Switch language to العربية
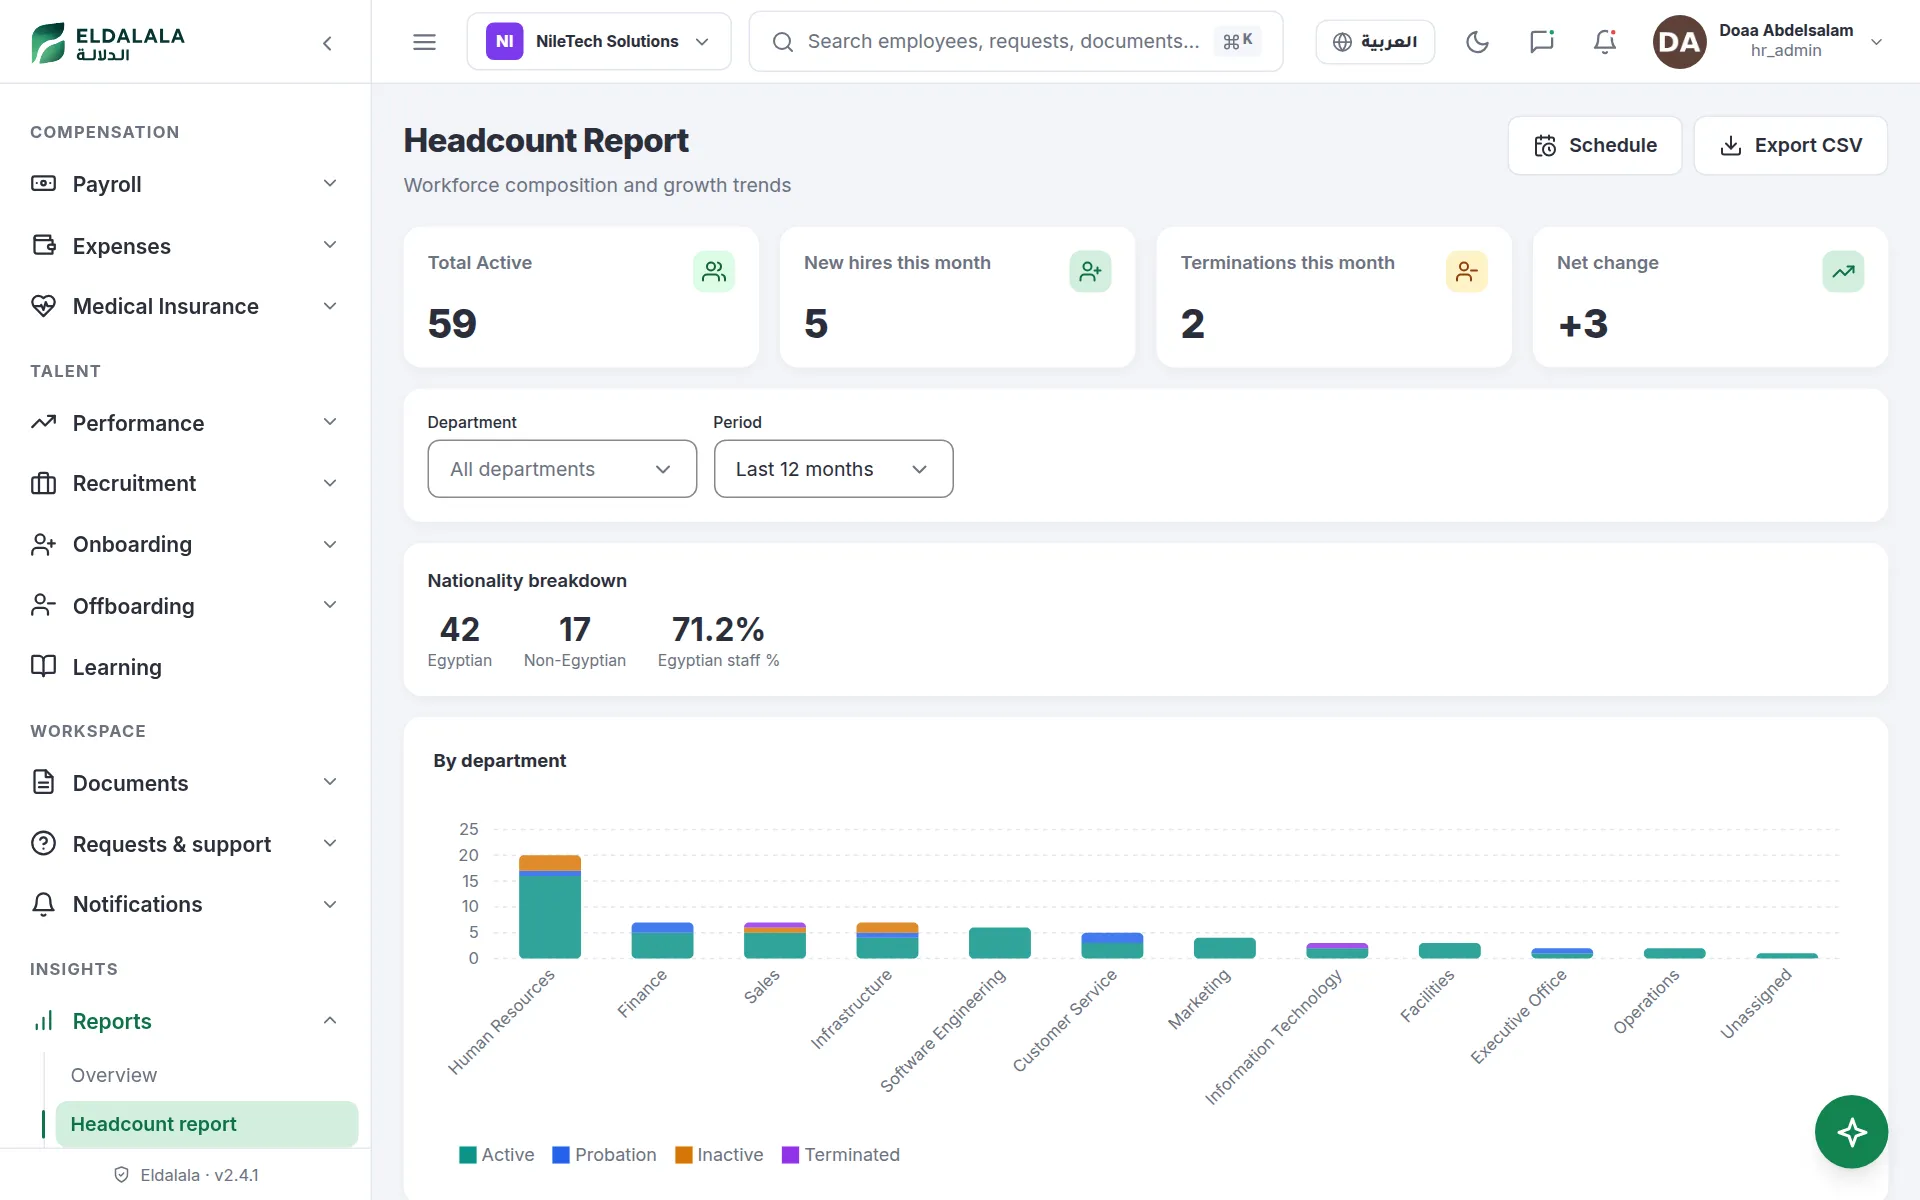The height and width of the screenshot is (1200, 1920). click(x=1375, y=42)
